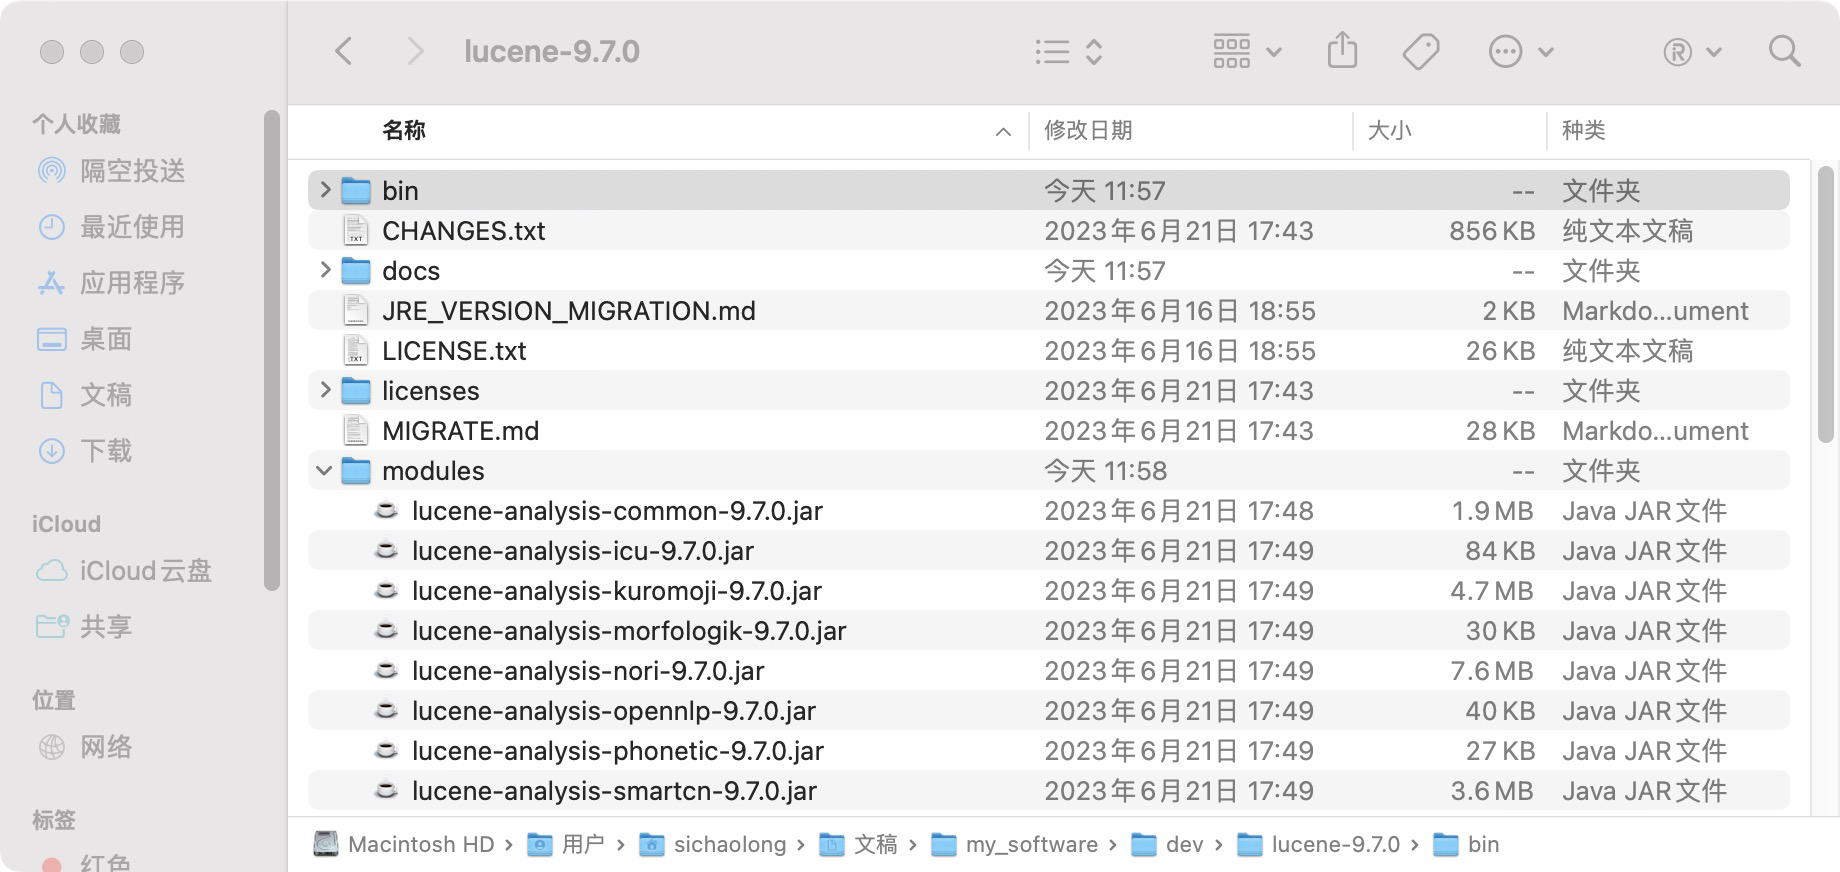
Task: Click 用户 in the path bar
Action: click(566, 845)
